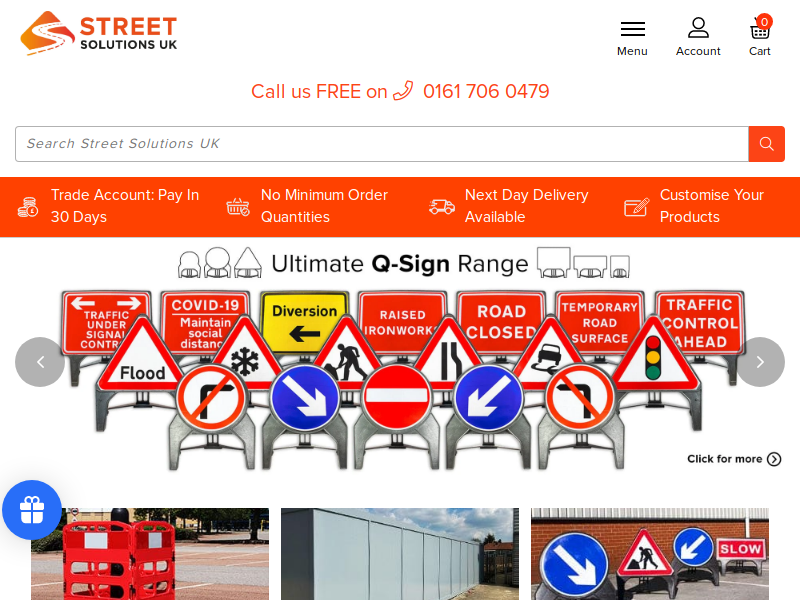800x600 pixels.
Task: Click the basket No Minimum Order icon
Action: [x=238, y=207]
